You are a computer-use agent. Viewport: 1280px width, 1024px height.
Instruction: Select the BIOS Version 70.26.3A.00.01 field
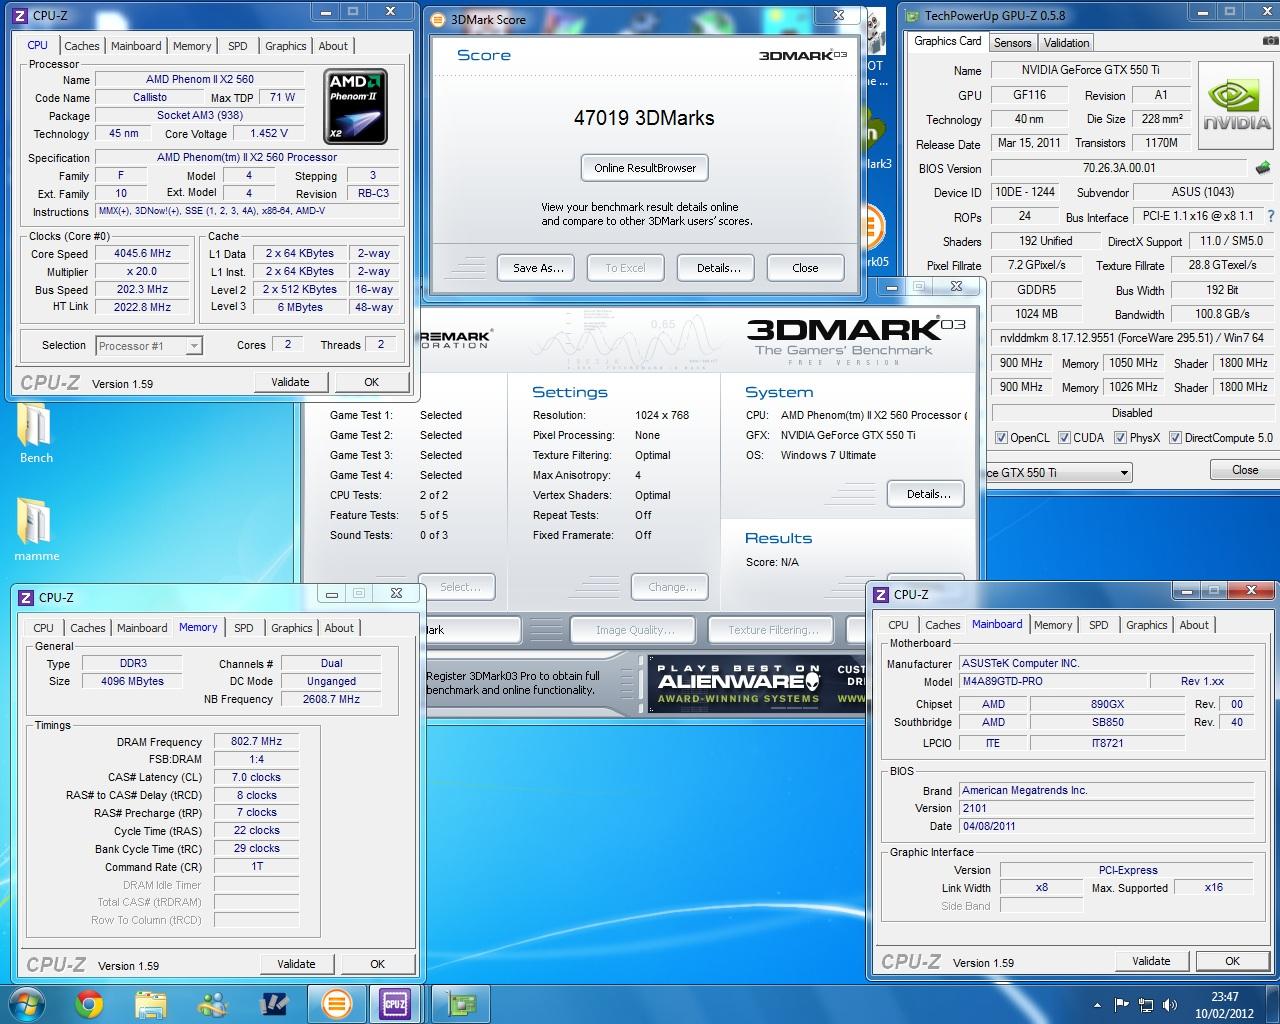point(1118,168)
